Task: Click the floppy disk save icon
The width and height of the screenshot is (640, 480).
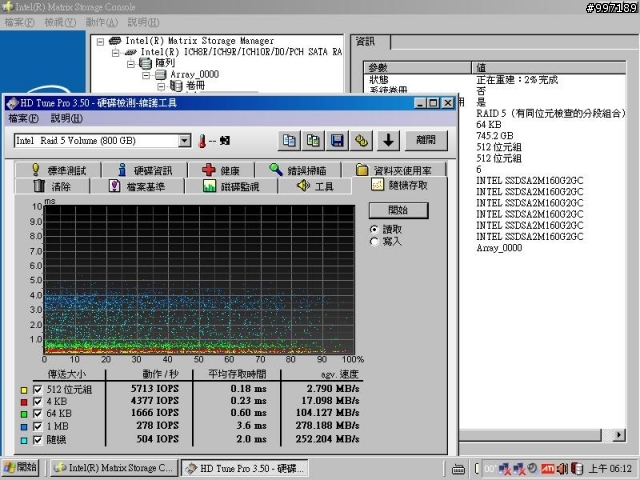Action: tap(337, 140)
